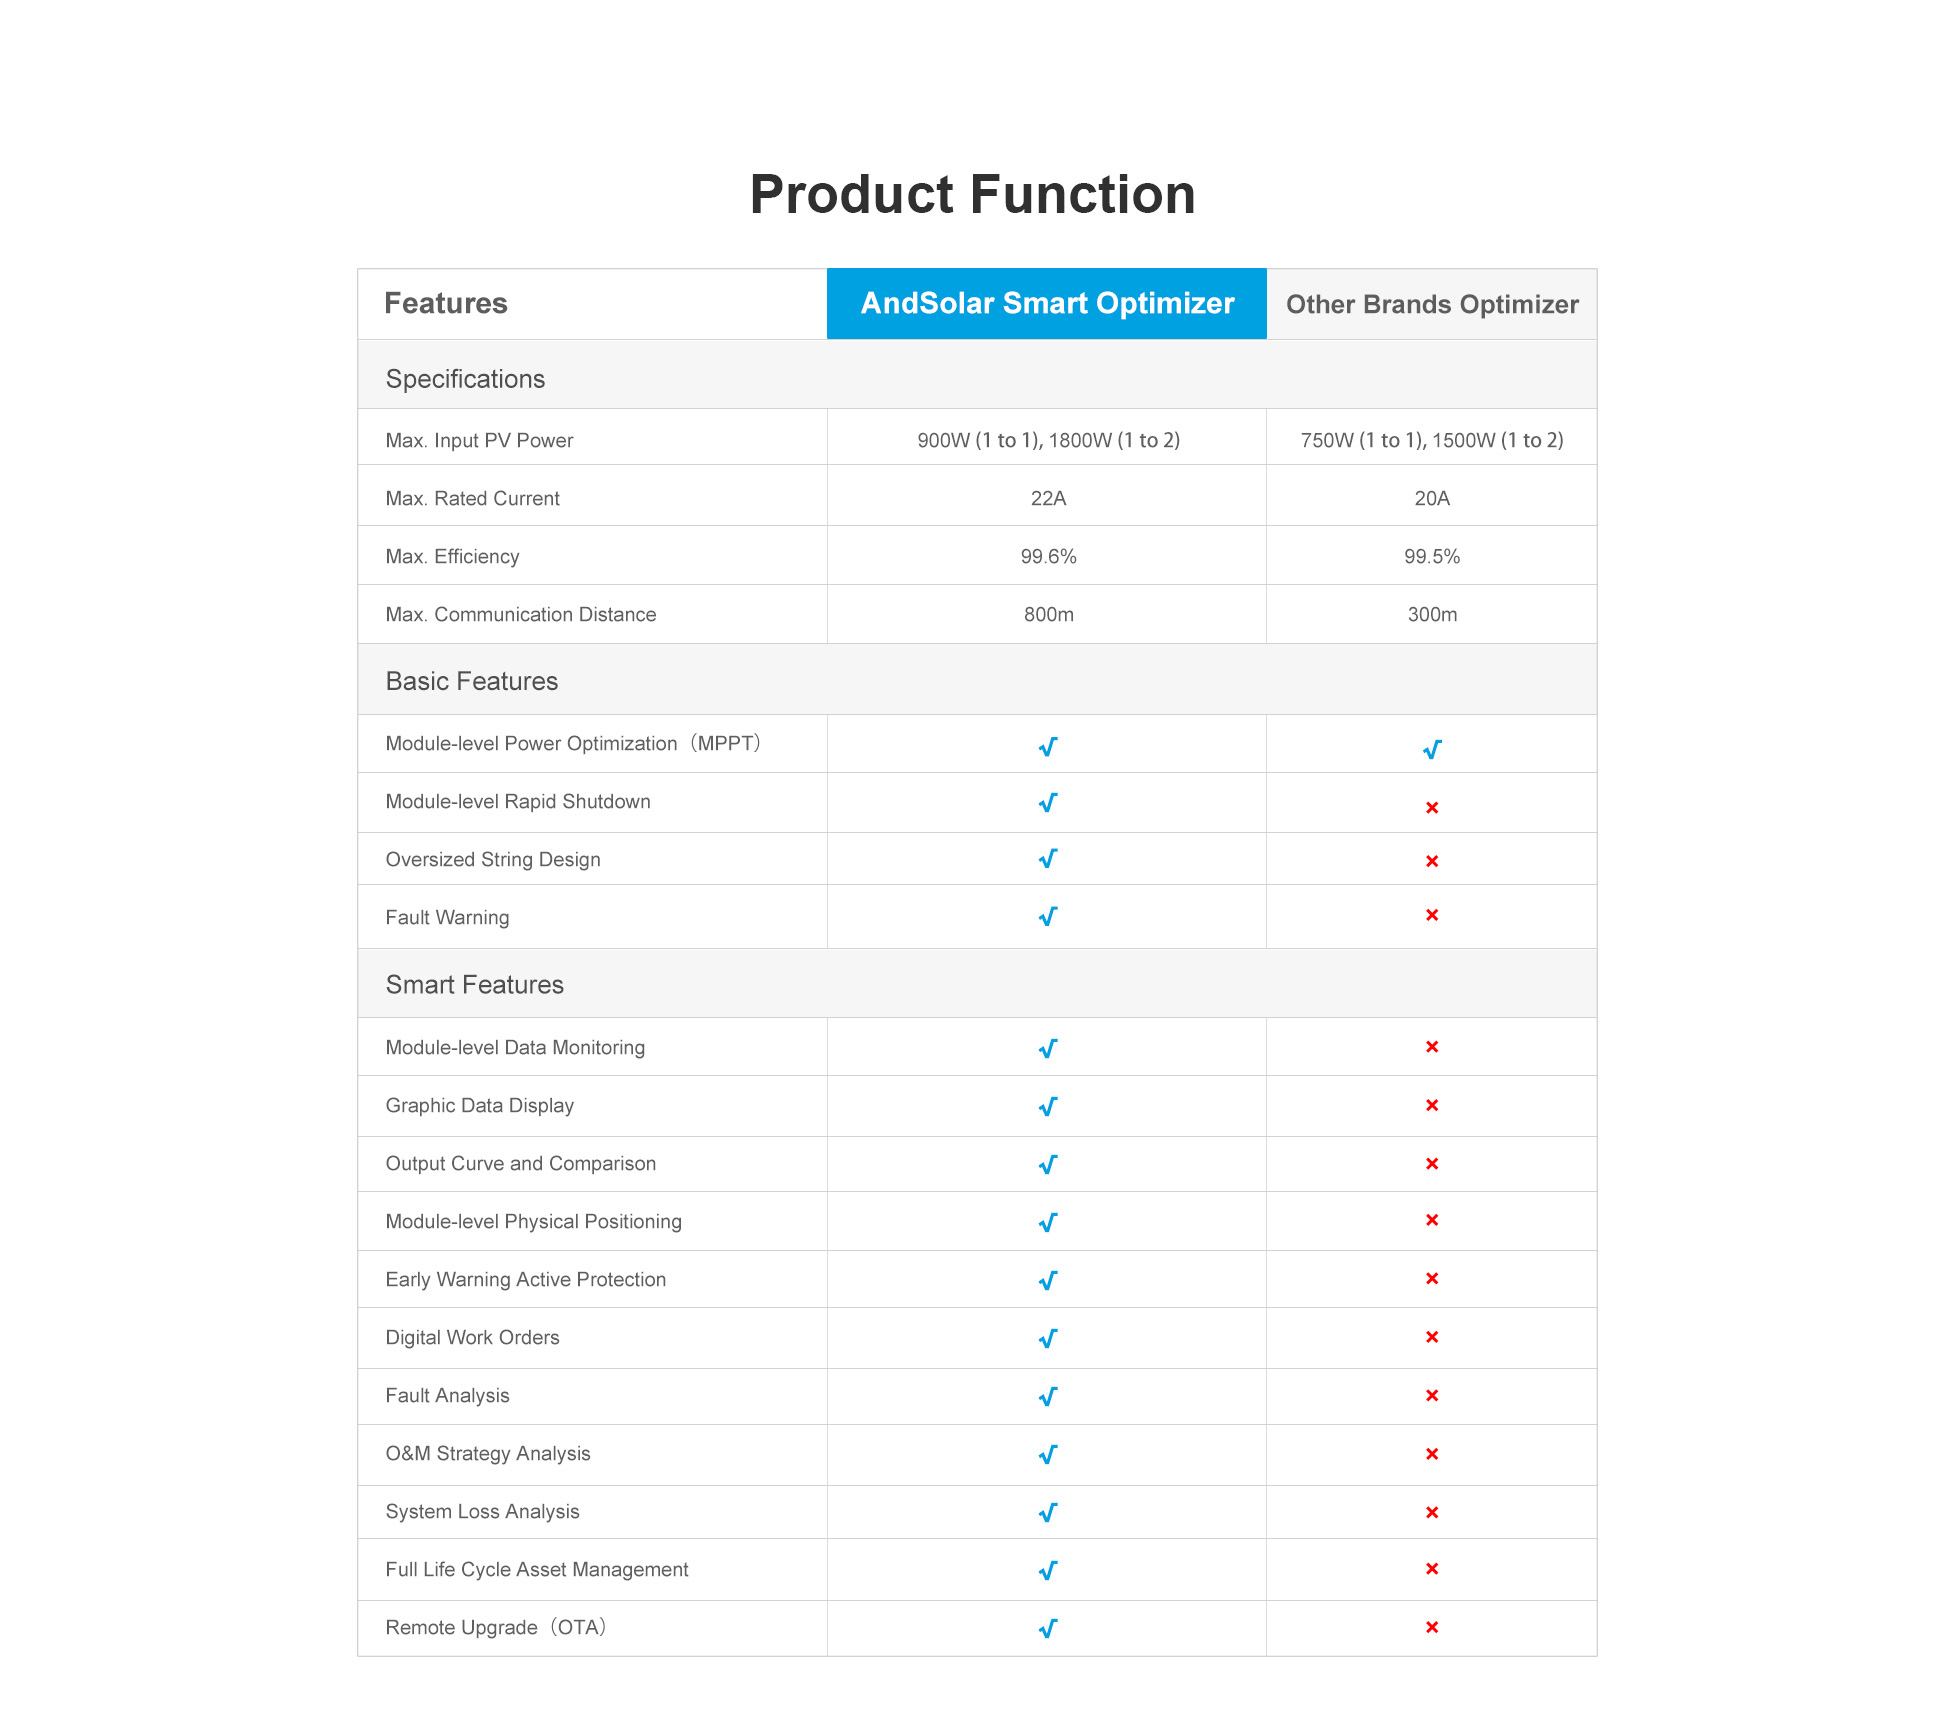The width and height of the screenshot is (1950, 1727).
Task: Click the 900W (1 to 1), 1800W value cell
Action: (x=1048, y=440)
